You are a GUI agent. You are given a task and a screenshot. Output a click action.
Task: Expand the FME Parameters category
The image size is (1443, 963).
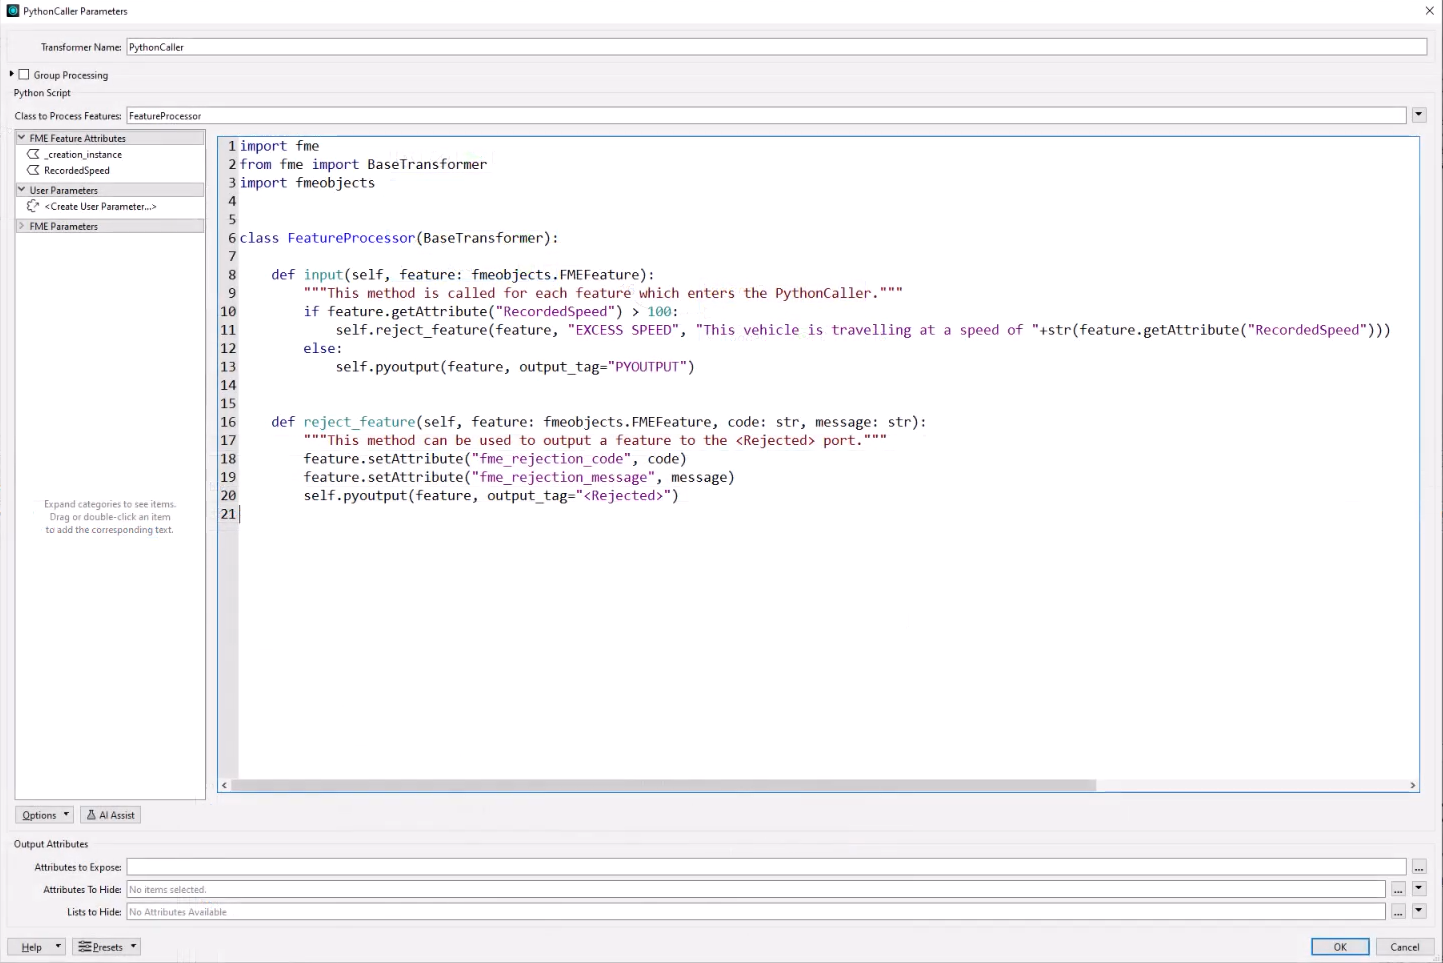tap(21, 226)
